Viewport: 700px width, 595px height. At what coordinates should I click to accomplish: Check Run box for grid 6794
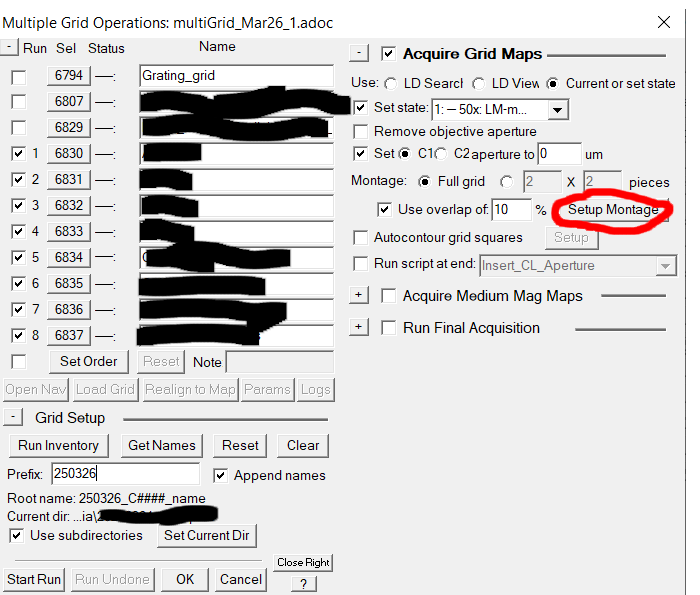[18, 77]
